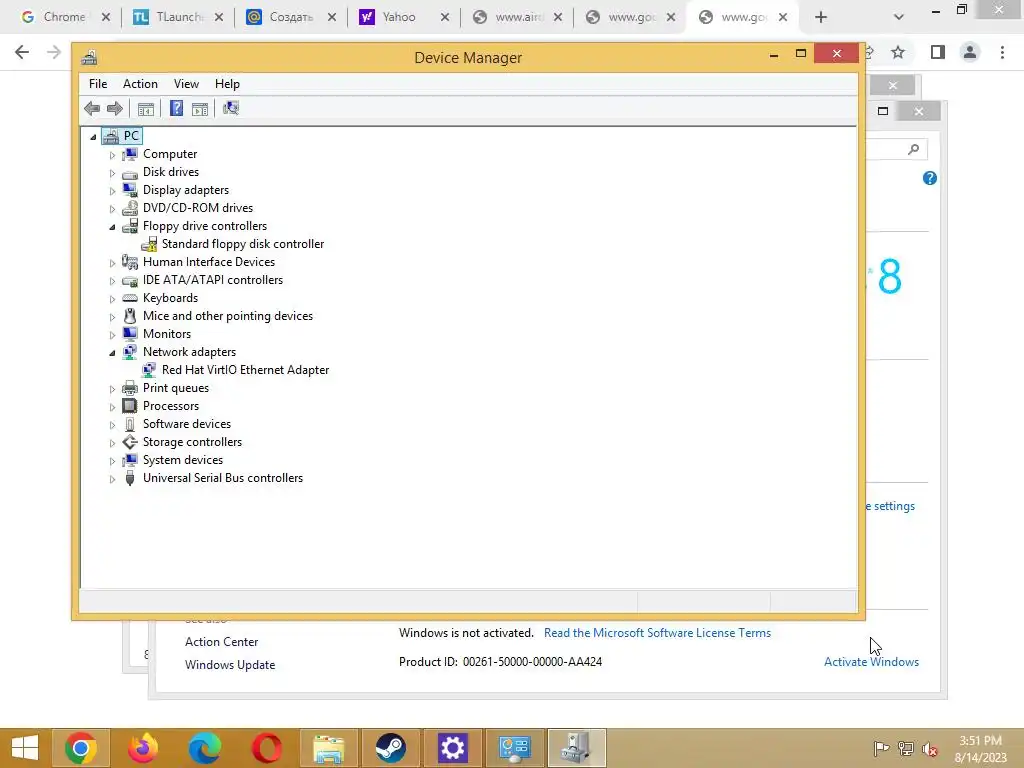The width and height of the screenshot is (1024, 768).
Task: Open Read the Microsoft Software License Terms link
Action: 657,633
